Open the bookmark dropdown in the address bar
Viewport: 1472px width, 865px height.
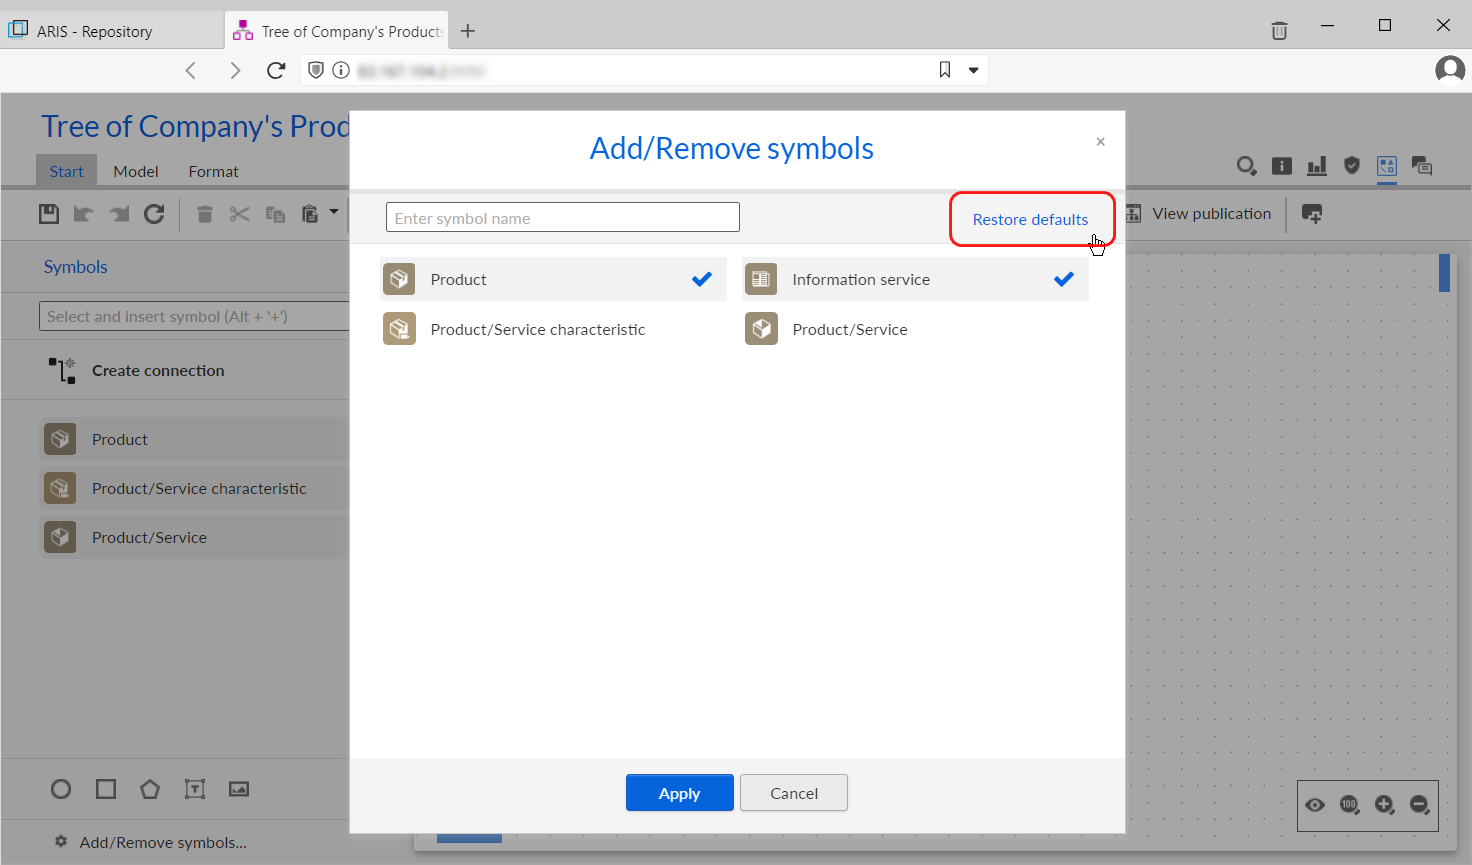972,69
